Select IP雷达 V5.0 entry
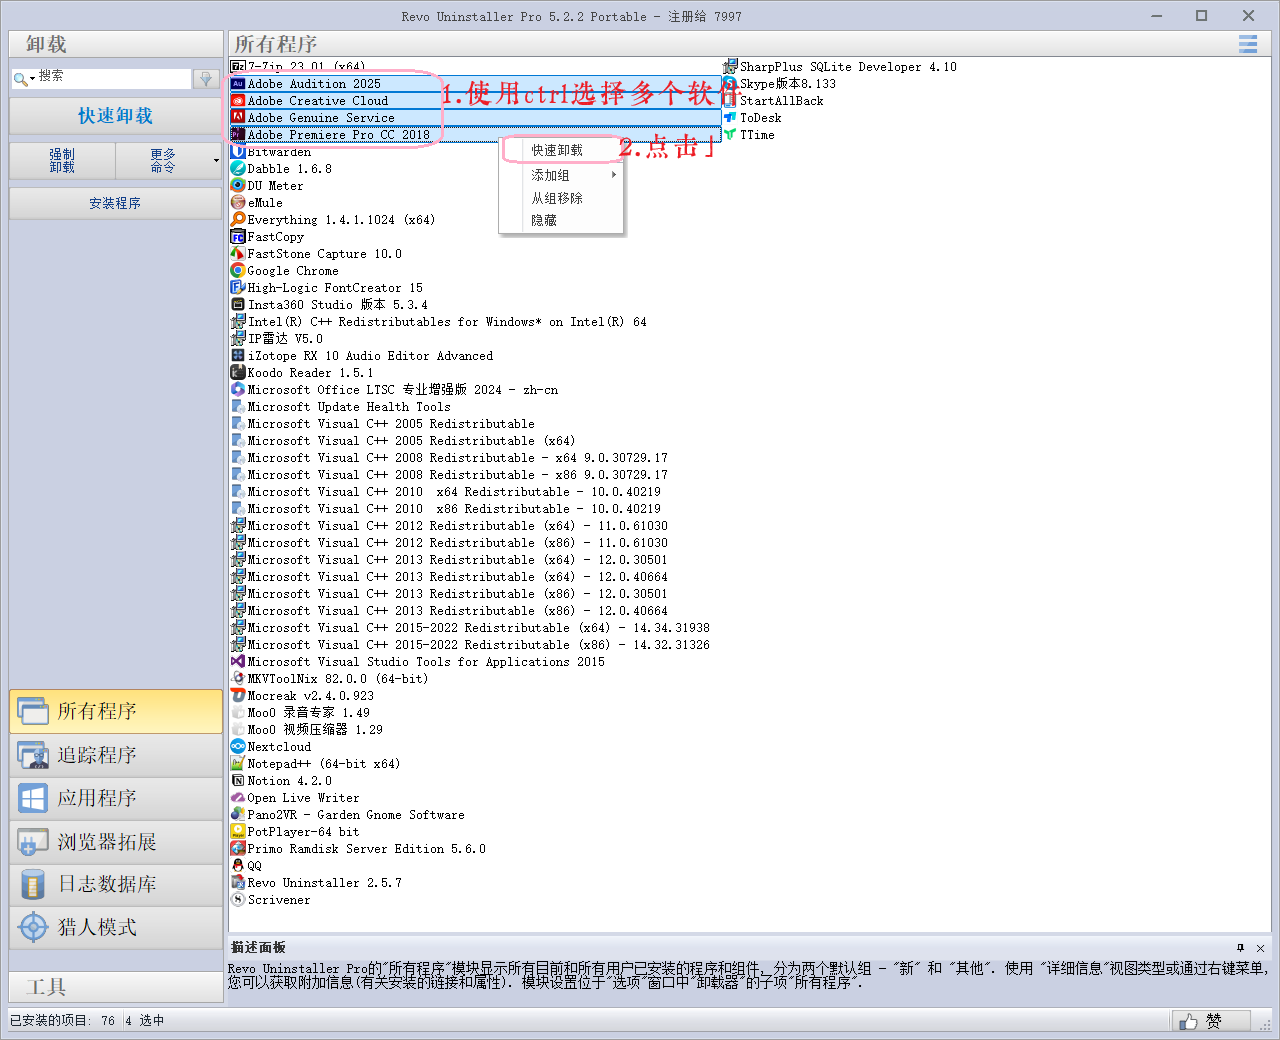Screen dimensions: 1280x1040 277,339
